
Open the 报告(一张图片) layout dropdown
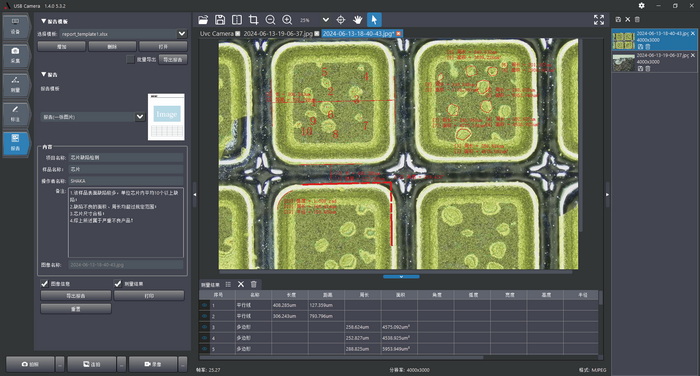[x=140, y=117]
